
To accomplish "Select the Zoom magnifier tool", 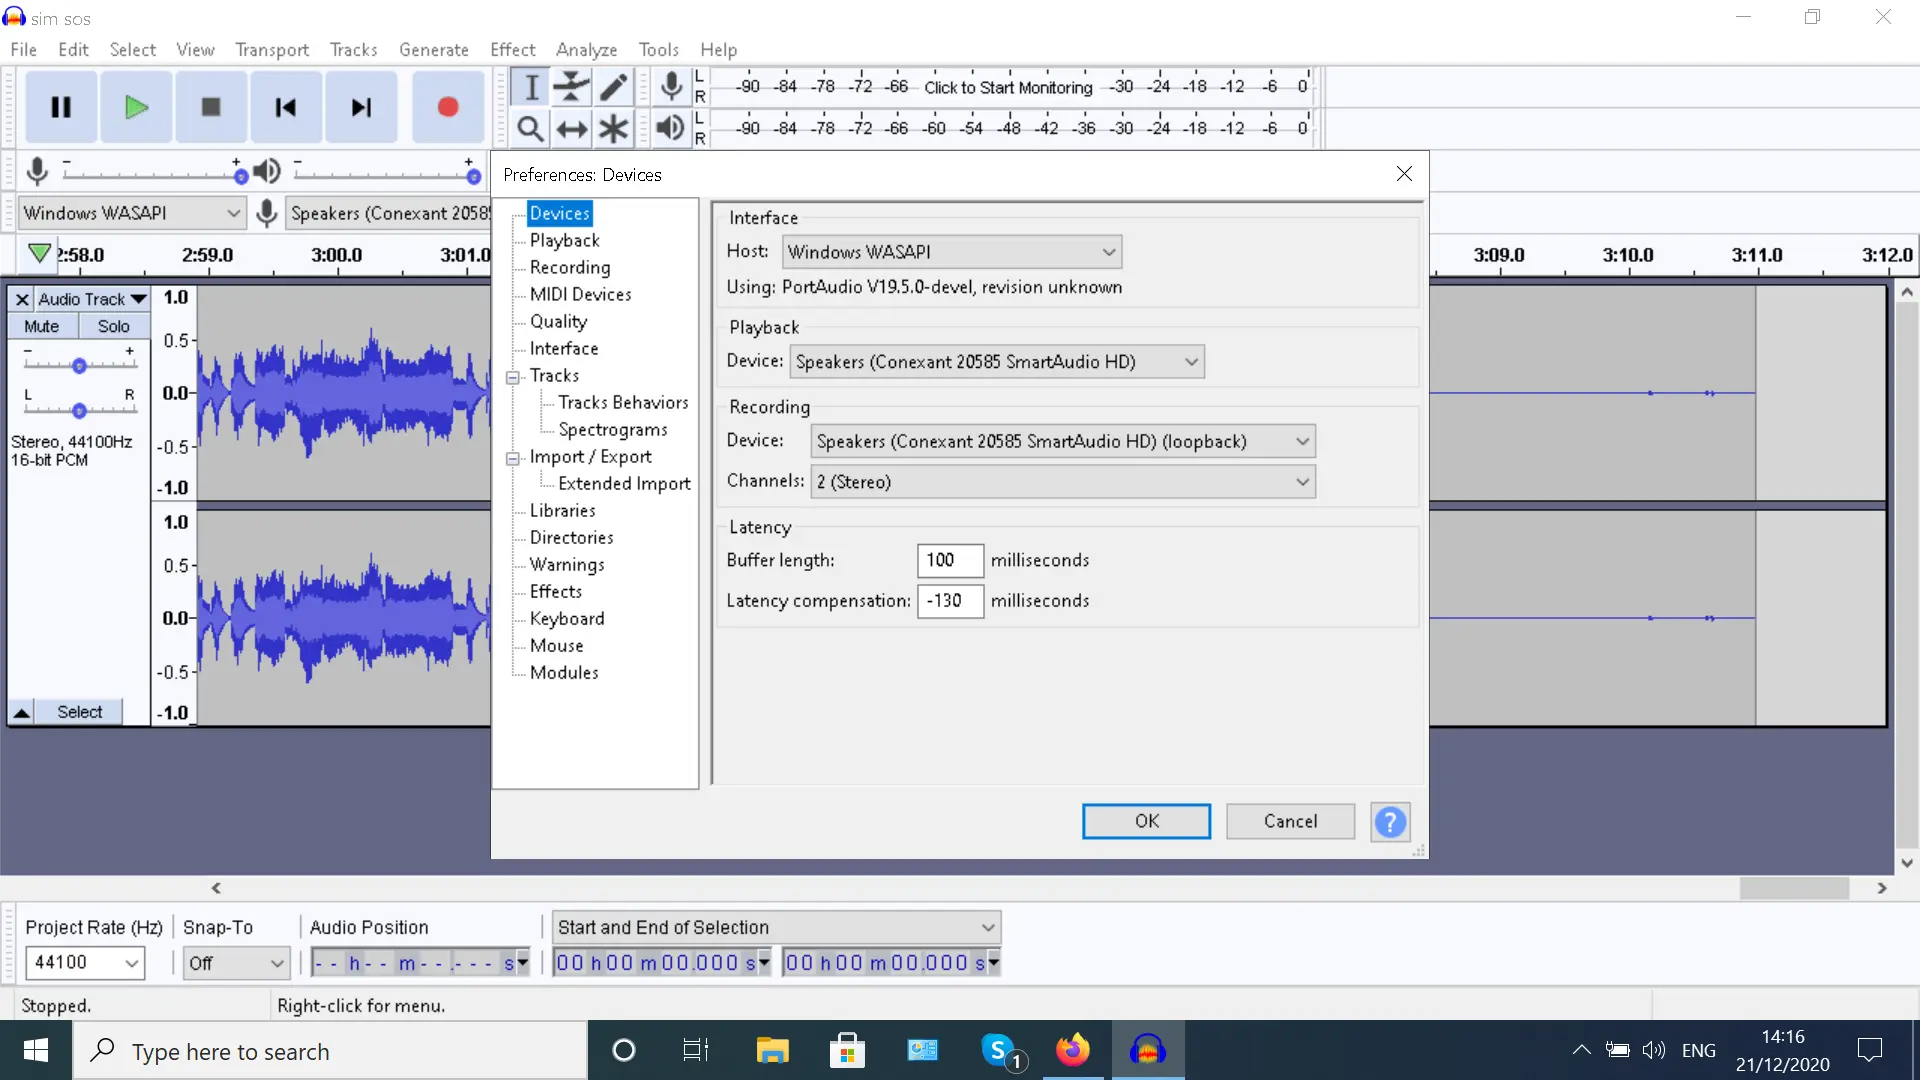I will 530,129.
